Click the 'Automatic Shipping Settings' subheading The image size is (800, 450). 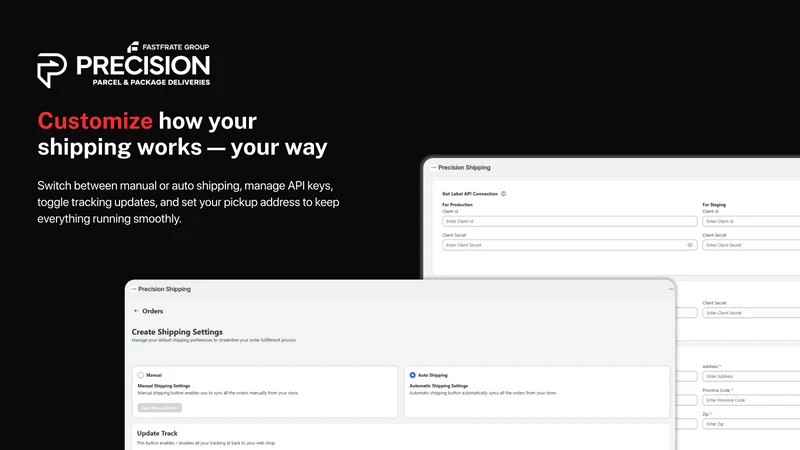point(439,386)
